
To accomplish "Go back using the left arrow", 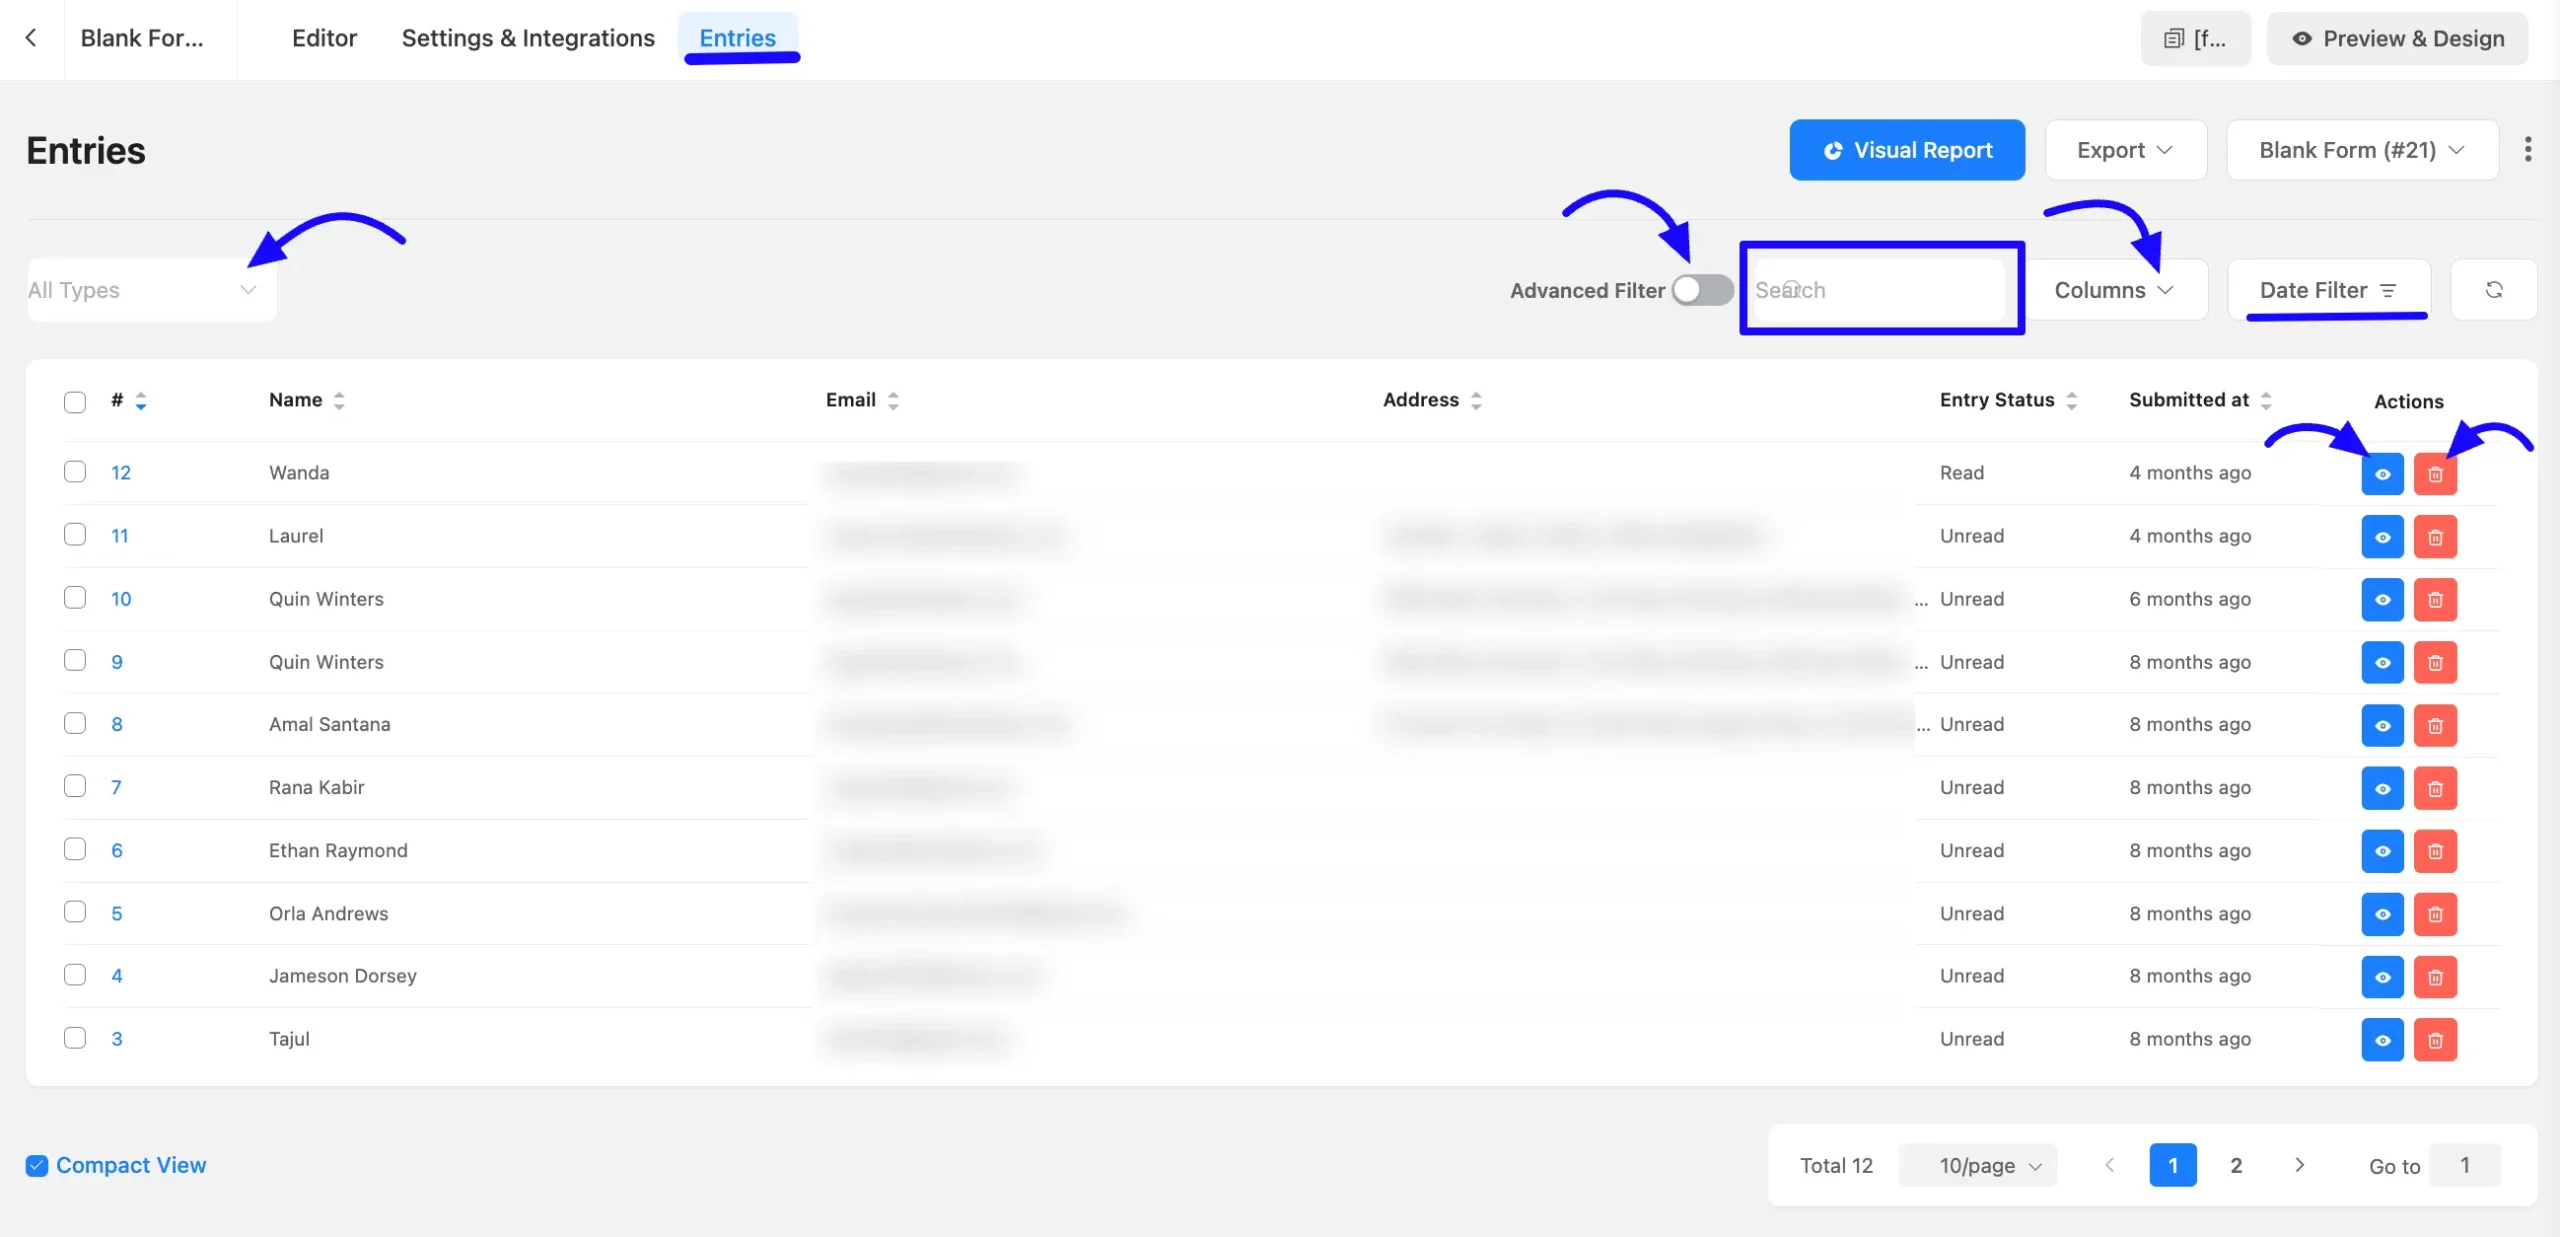I will point(31,38).
